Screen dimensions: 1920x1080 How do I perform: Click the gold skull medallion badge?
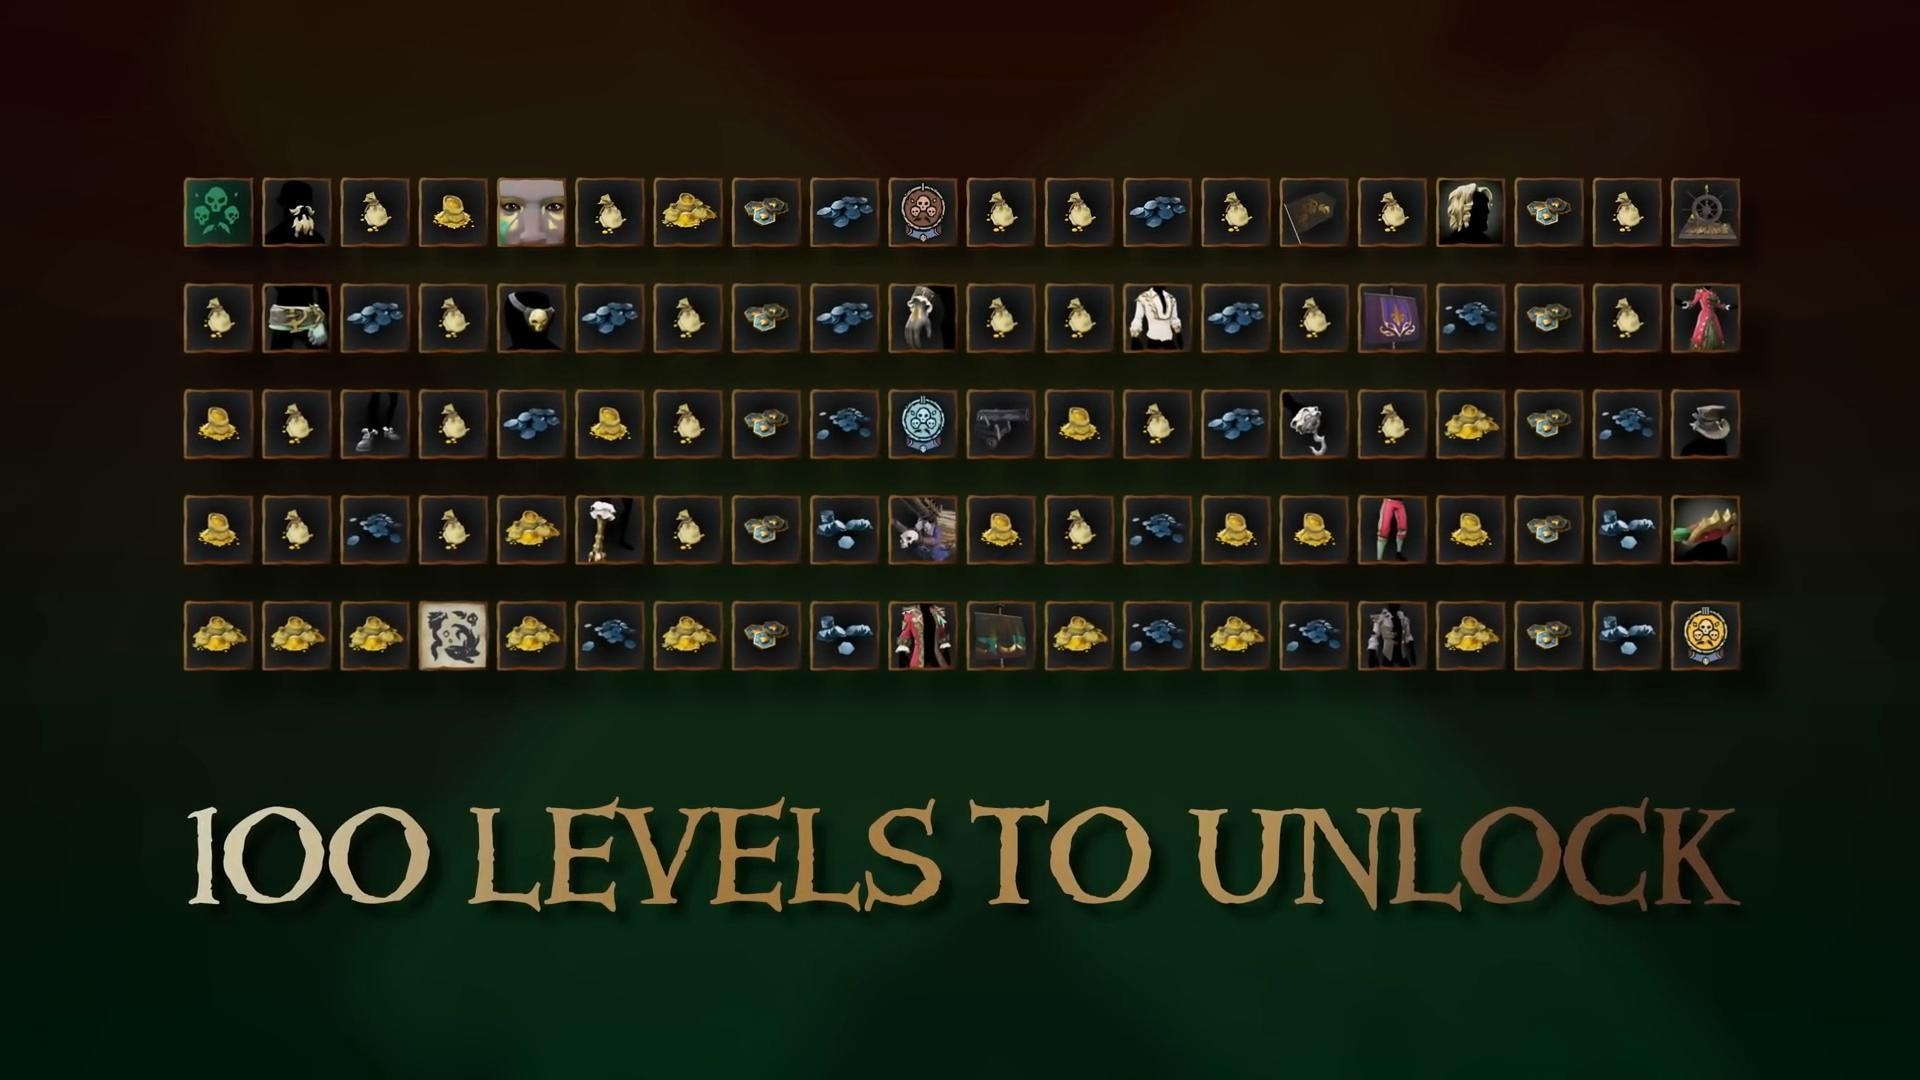tap(1705, 635)
